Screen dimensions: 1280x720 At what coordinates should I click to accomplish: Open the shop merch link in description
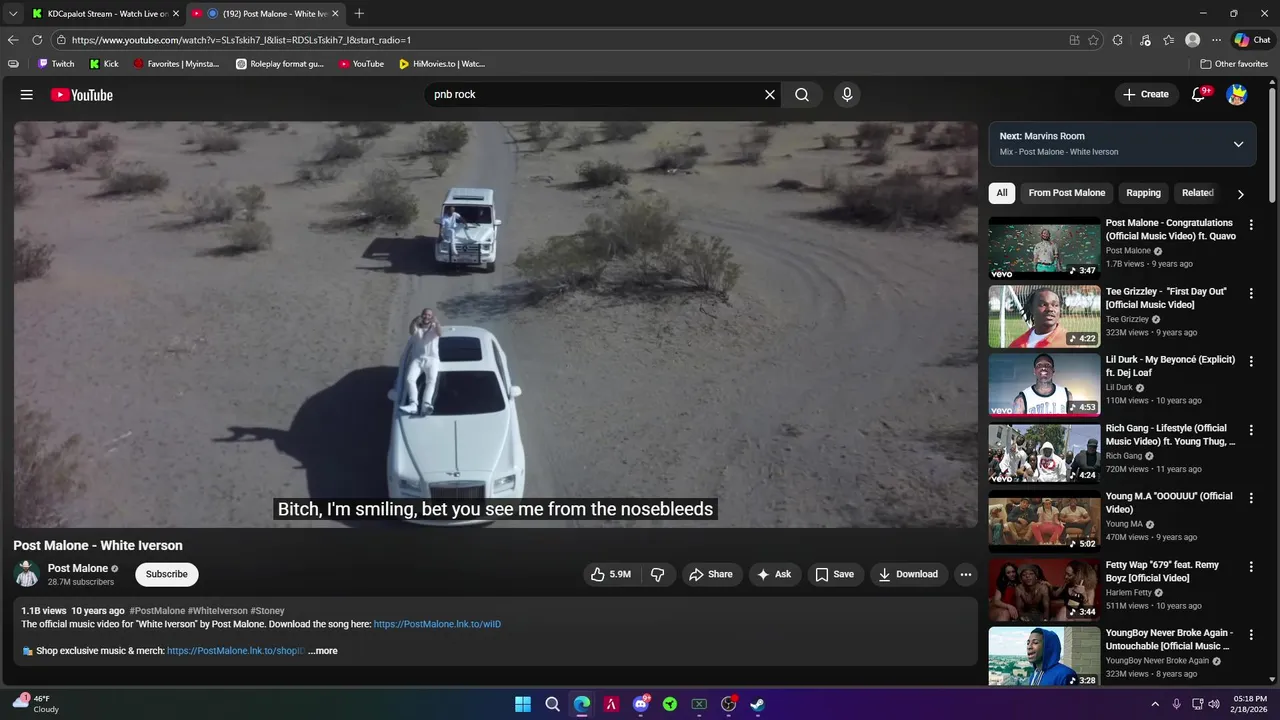[236, 651]
